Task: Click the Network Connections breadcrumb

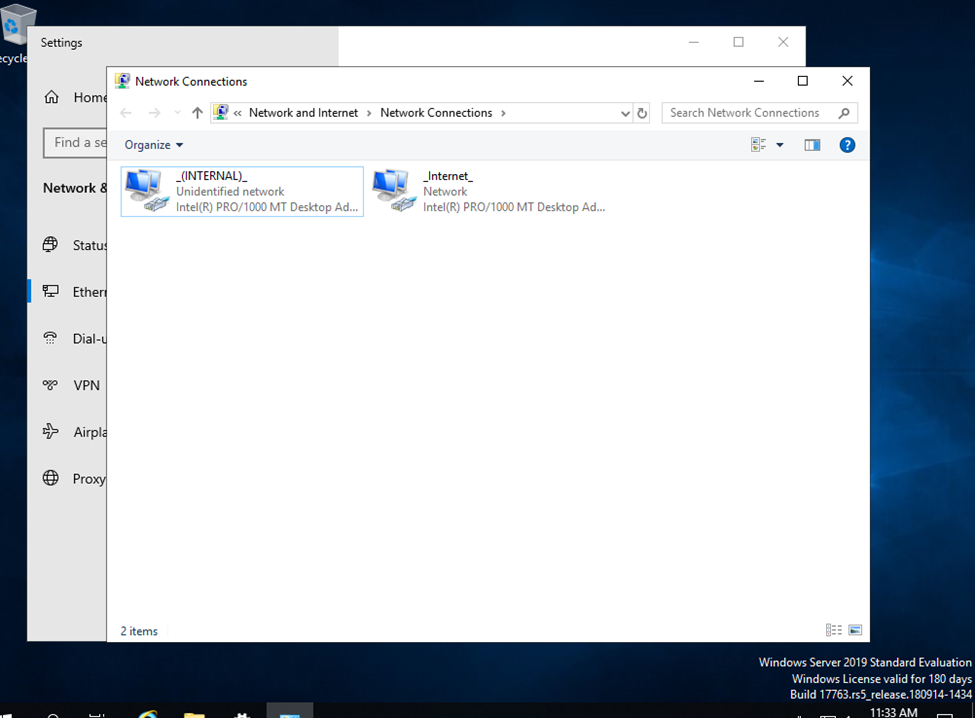Action: click(436, 113)
